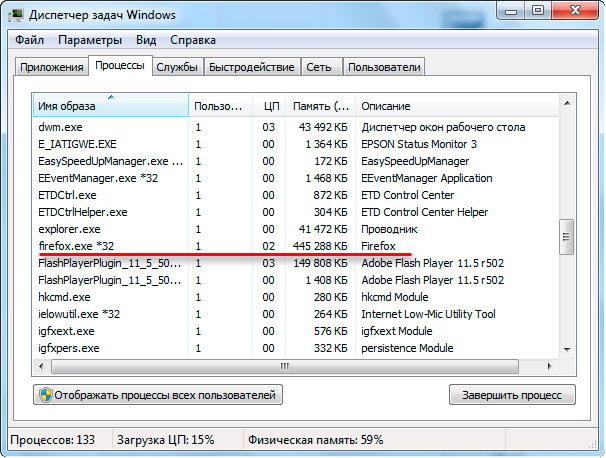The height and width of the screenshot is (458, 606).
Task: Select FlashPlayerPlugin row using 1 408 КБ
Action: [296, 280]
